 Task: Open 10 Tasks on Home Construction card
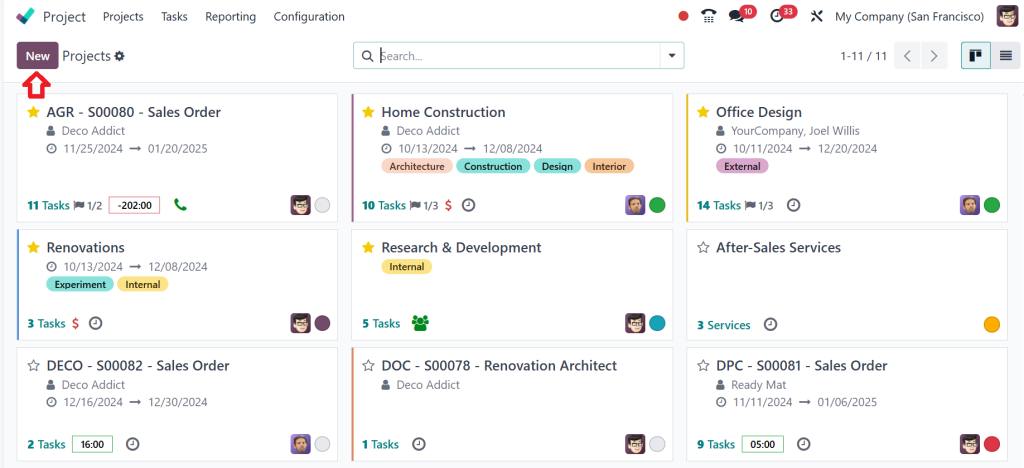pos(384,206)
